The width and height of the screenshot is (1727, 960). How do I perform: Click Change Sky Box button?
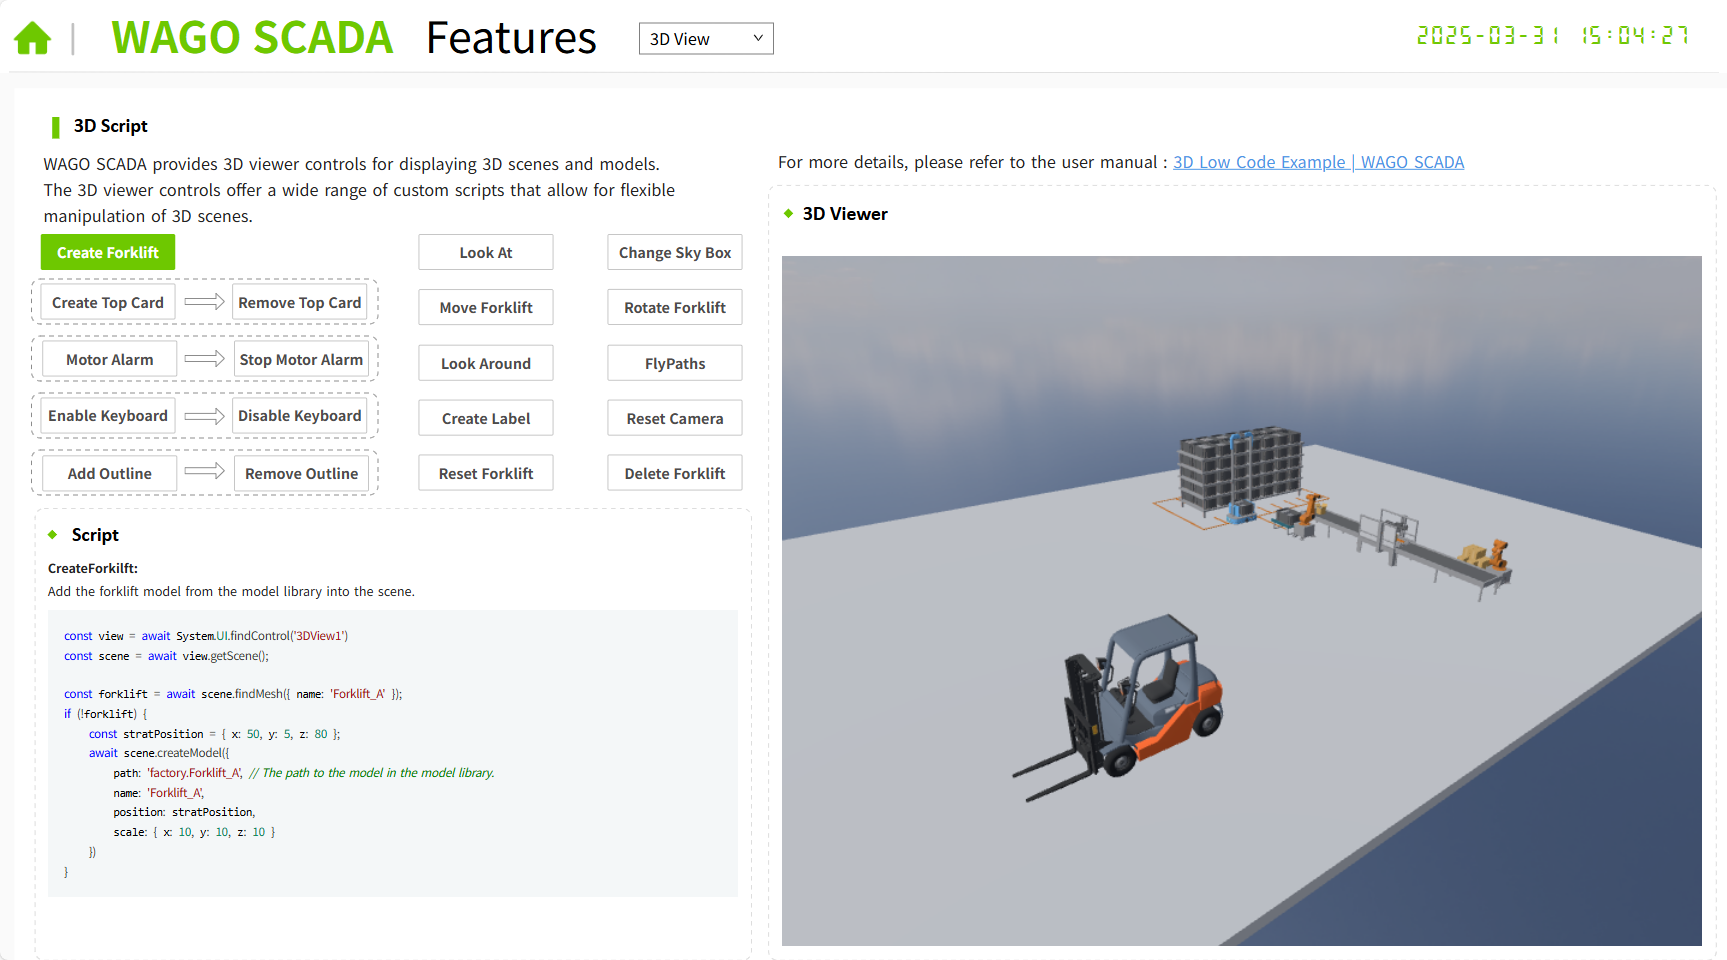tap(674, 253)
